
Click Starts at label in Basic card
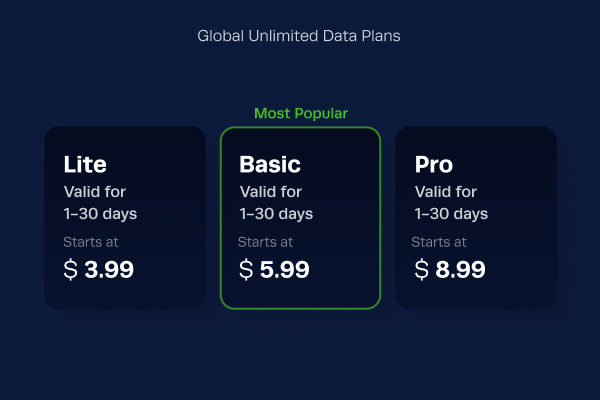pos(265,242)
